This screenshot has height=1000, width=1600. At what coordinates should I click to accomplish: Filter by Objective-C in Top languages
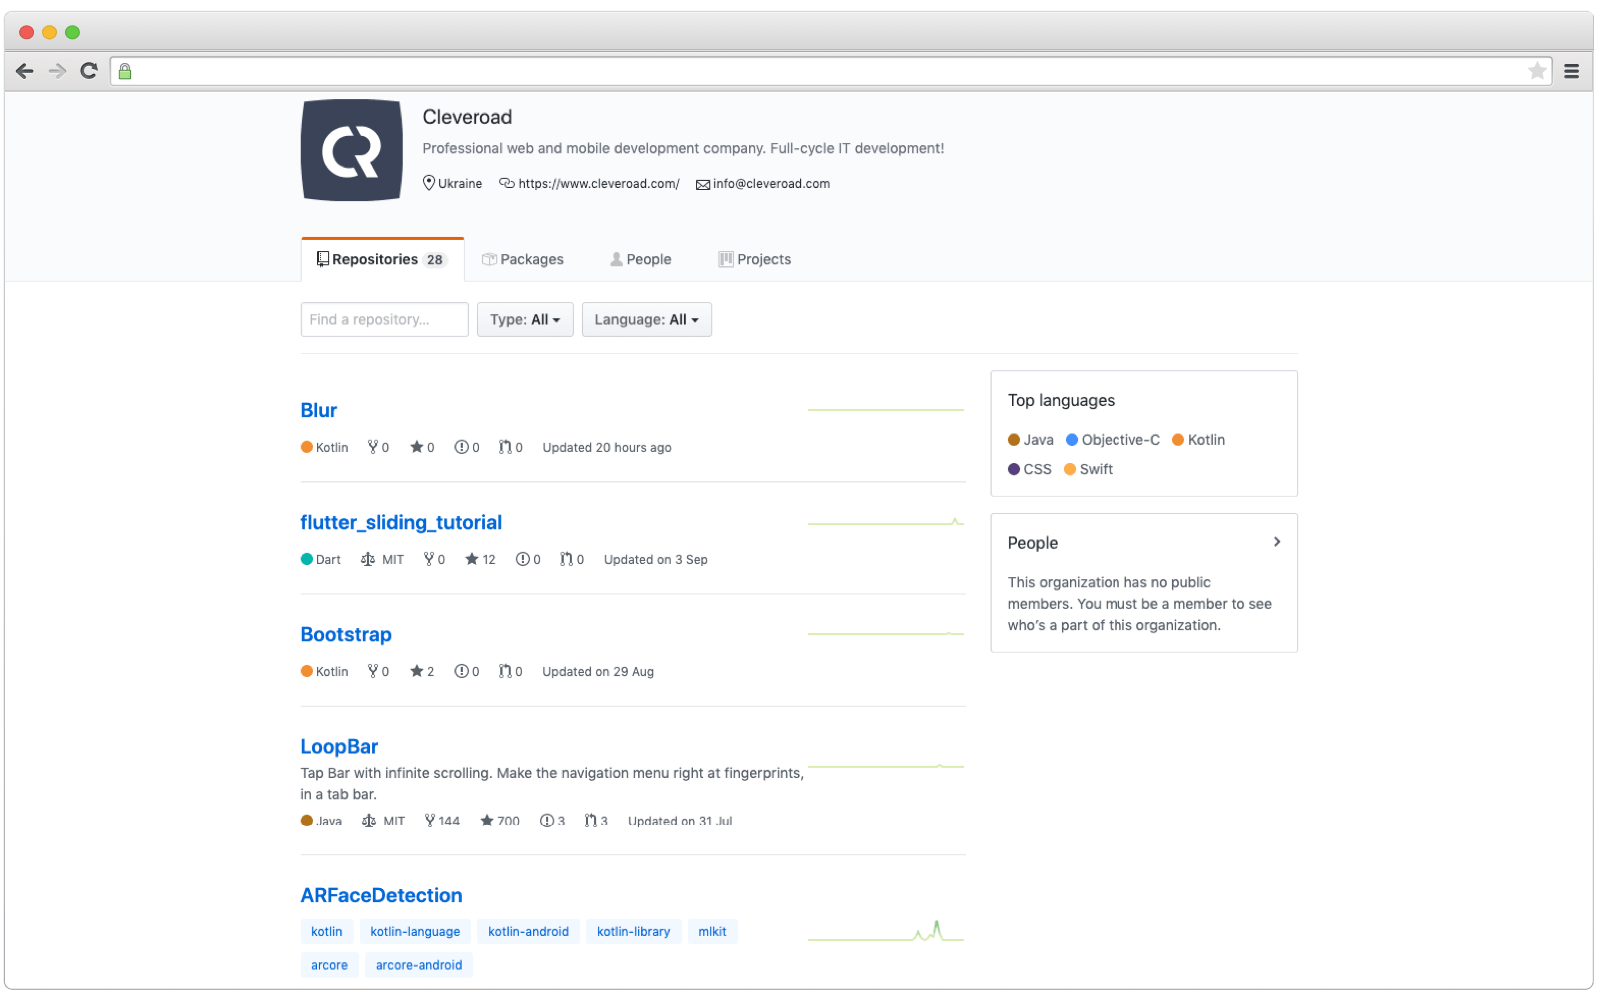pyautogui.click(x=1113, y=440)
